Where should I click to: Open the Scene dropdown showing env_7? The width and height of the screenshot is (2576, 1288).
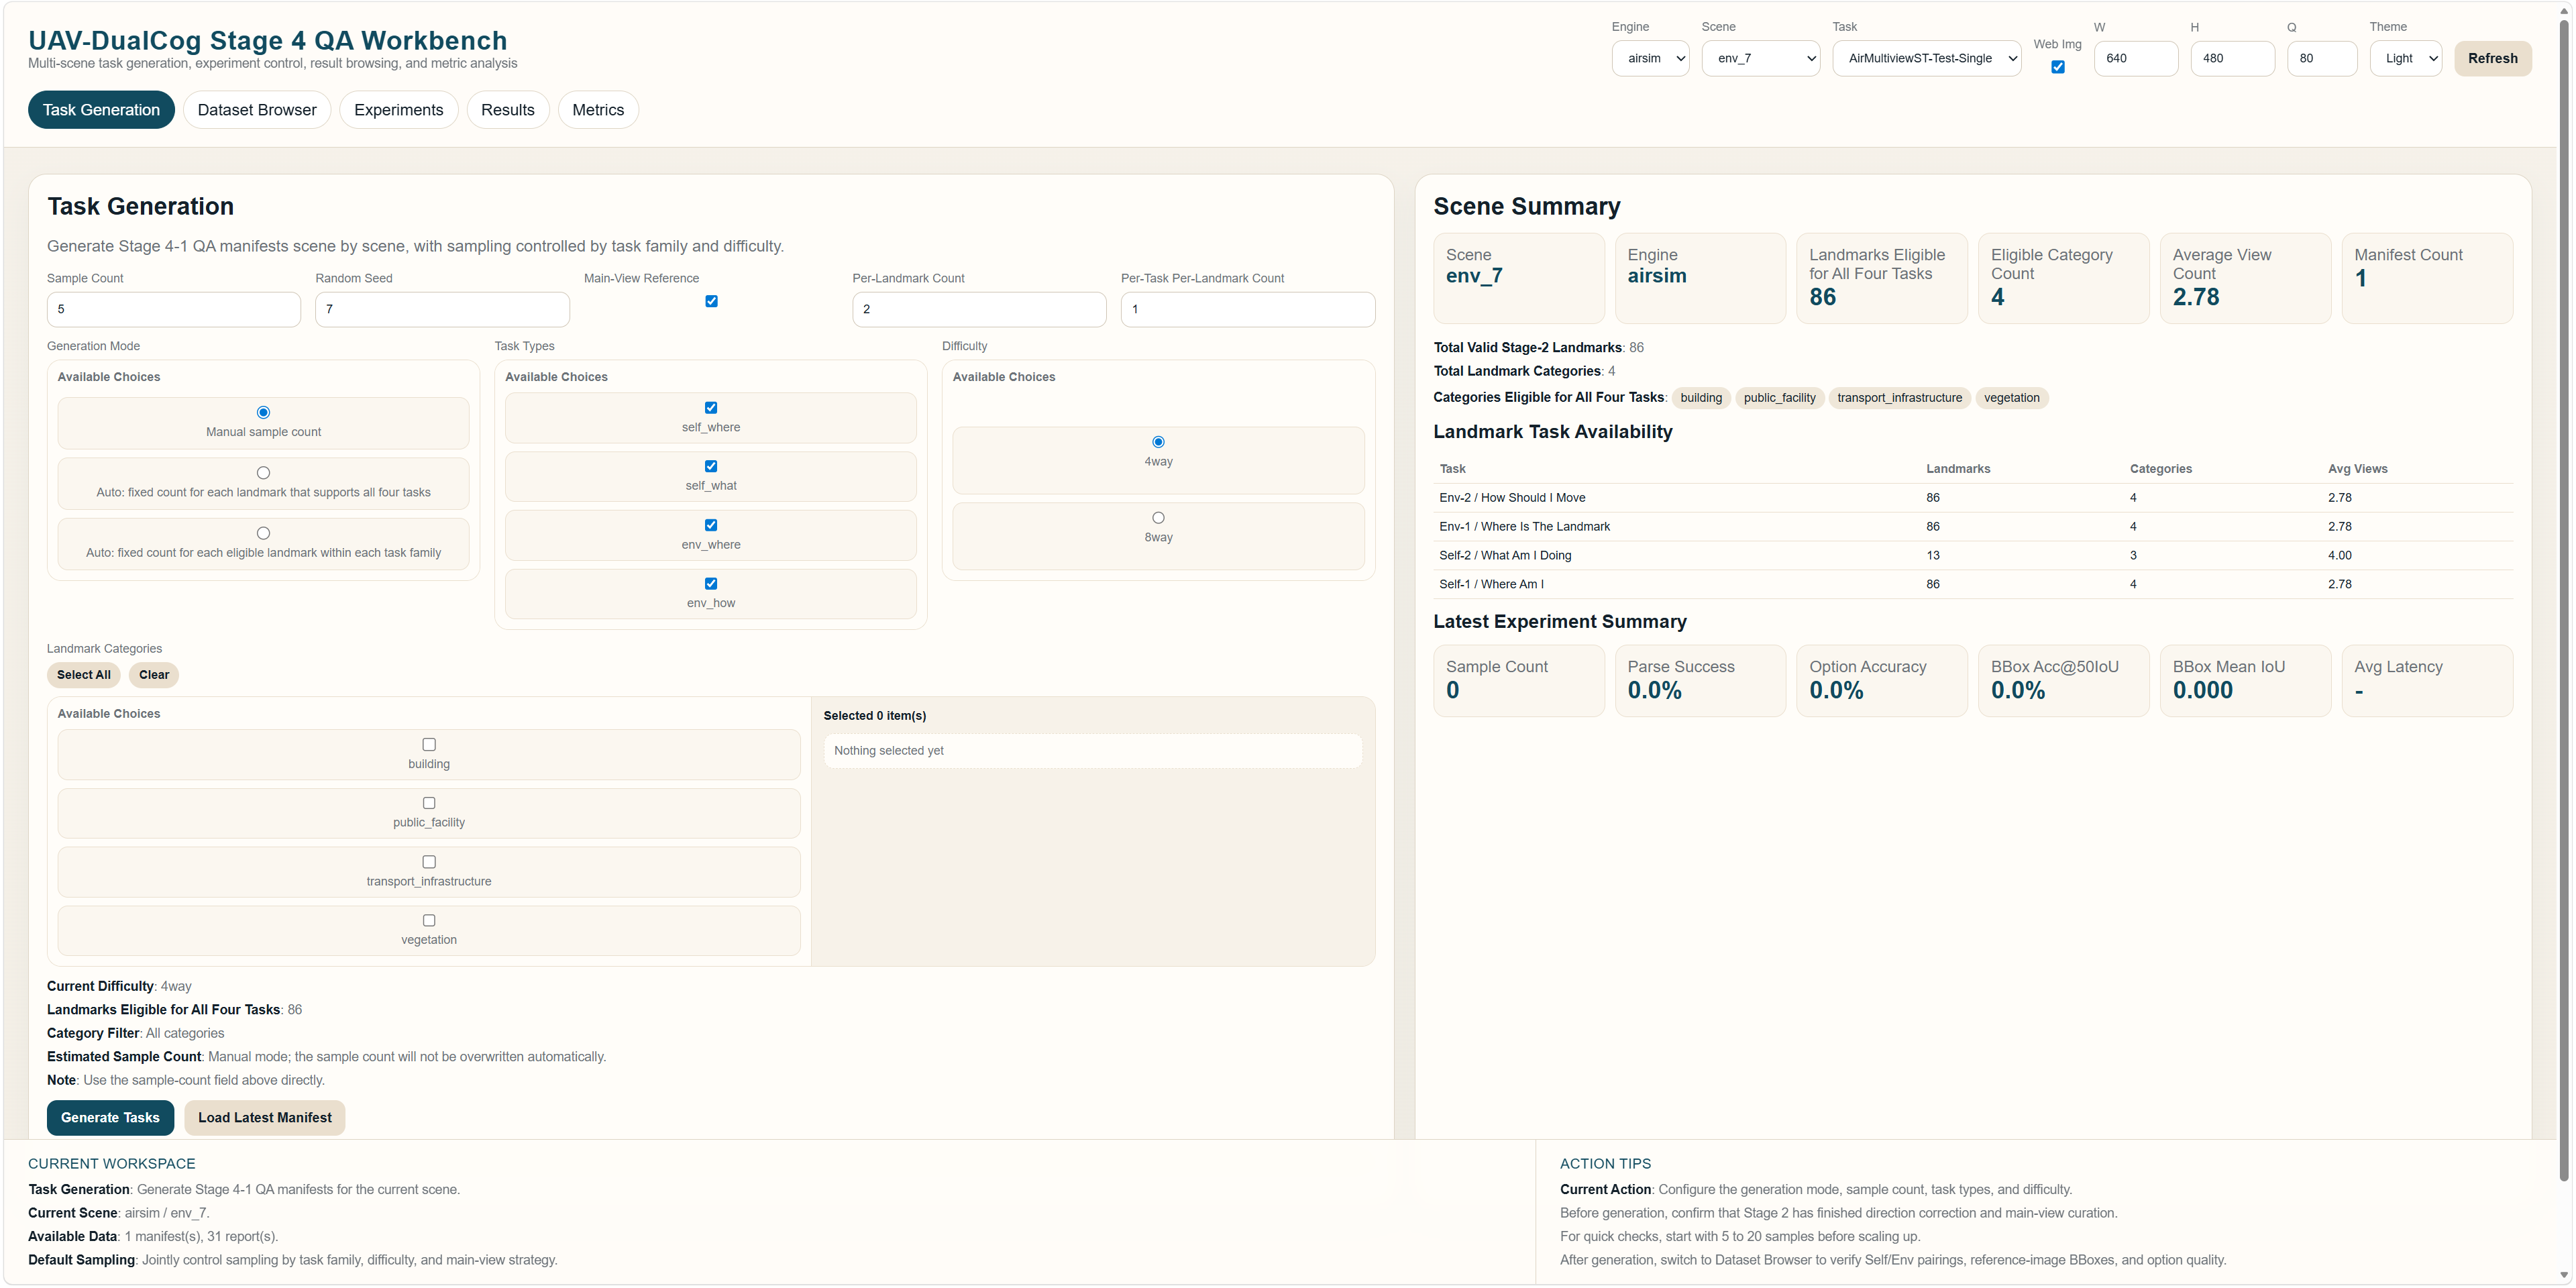click(x=1760, y=58)
